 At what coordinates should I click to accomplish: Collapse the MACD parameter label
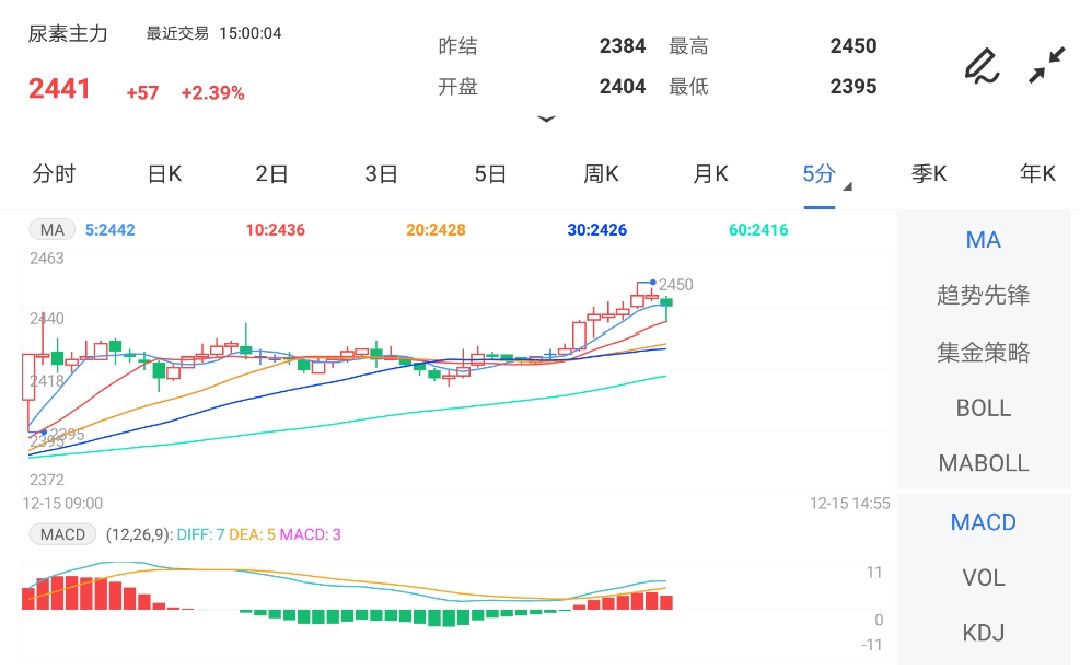click(62, 534)
